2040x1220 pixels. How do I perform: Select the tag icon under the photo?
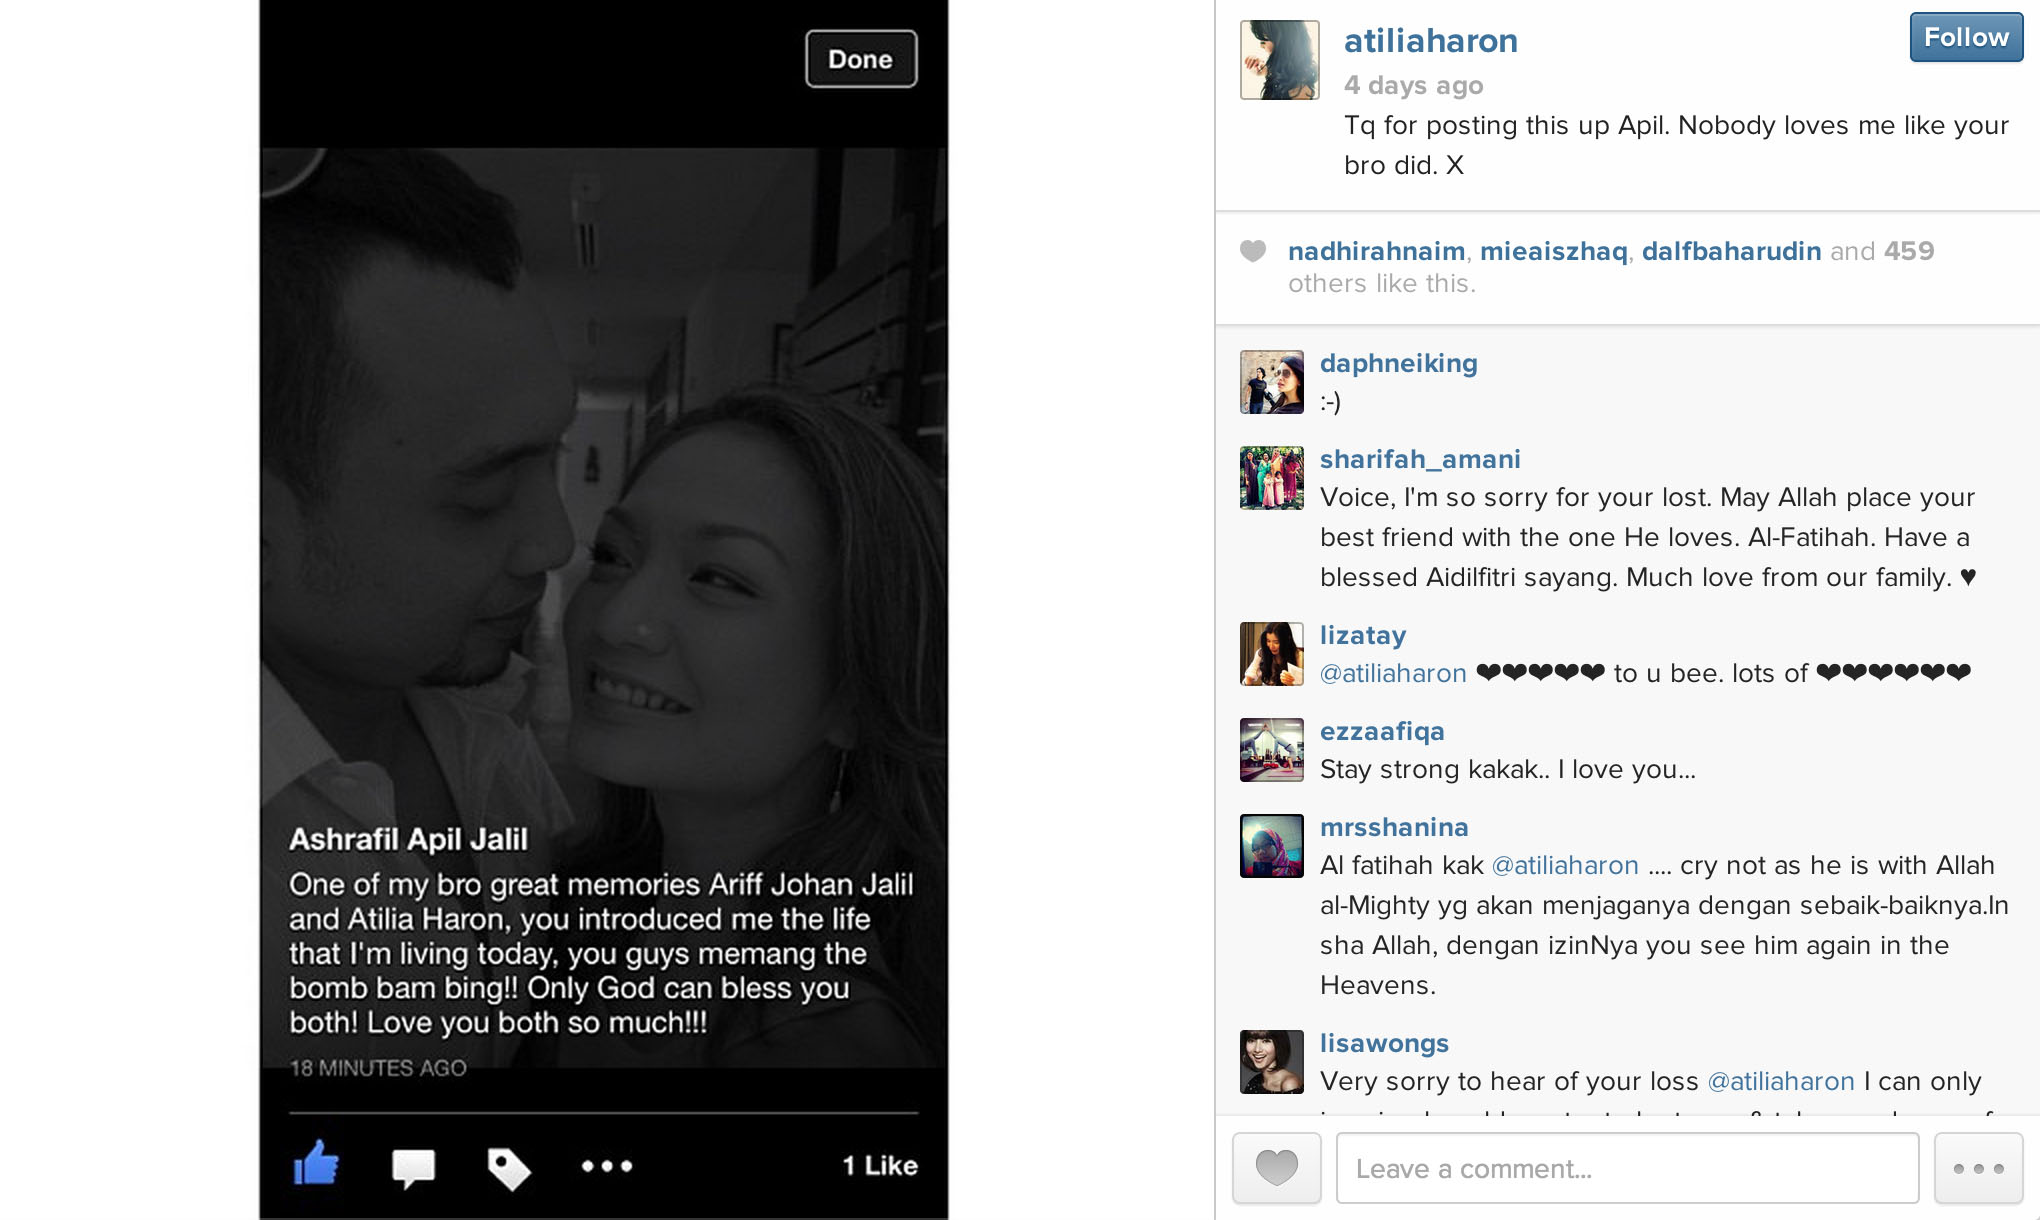[509, 1168]
